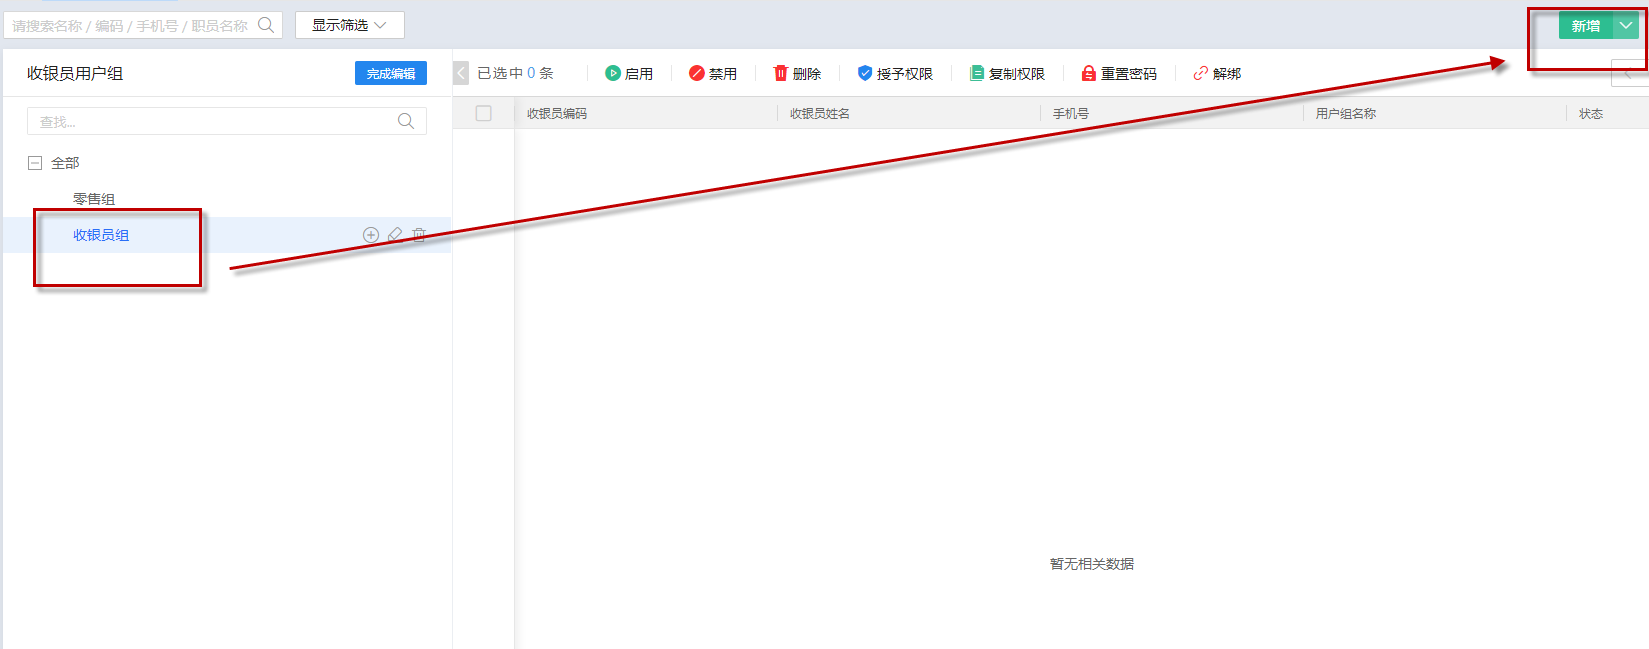The width and height of the screenshot is (1649, 649).
Task: Click the 删除 delete toolbar button
Action: 797,73
